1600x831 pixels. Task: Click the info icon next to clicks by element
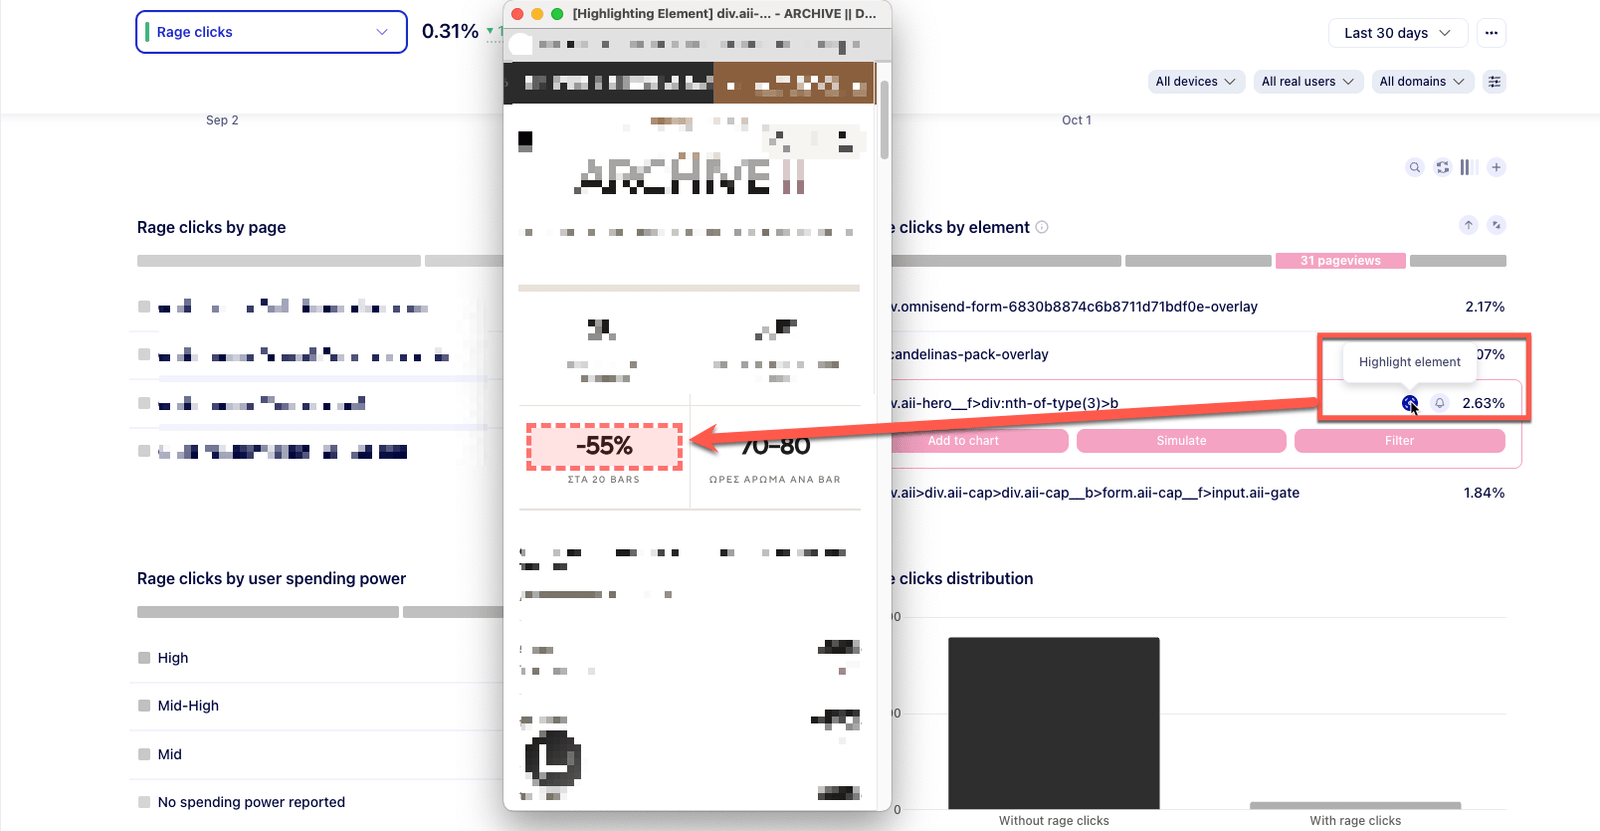pyautogui.click(x=1042, y=227)
